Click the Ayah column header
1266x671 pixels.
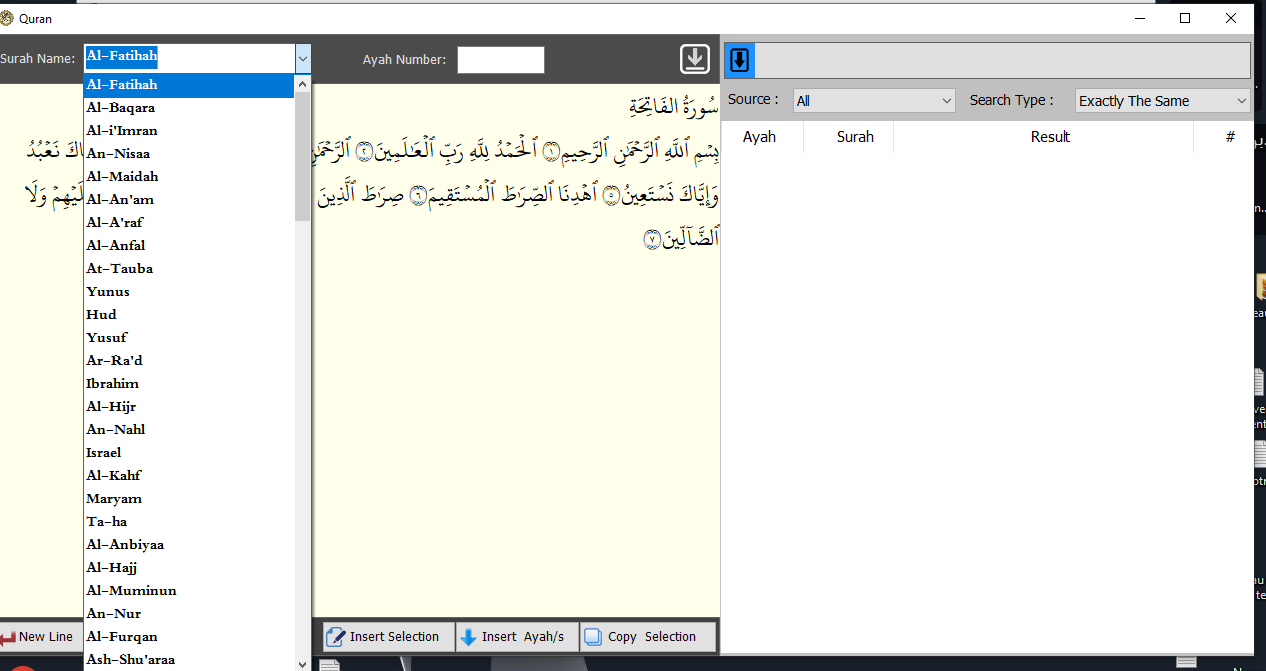(x=759, y=137)
